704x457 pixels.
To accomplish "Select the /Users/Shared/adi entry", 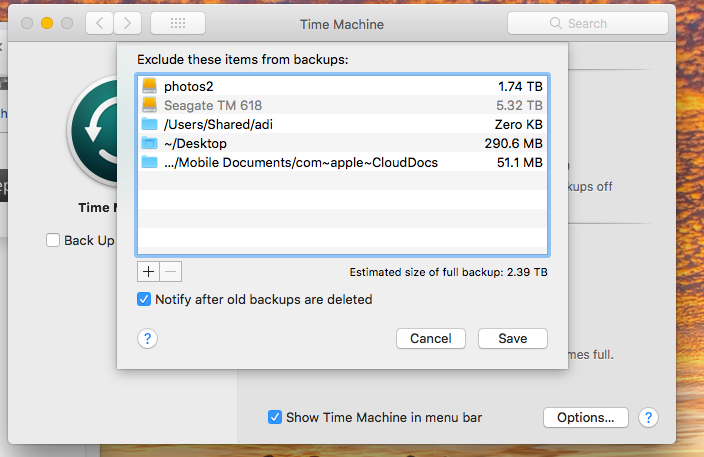I will click(x=343, y=124).
